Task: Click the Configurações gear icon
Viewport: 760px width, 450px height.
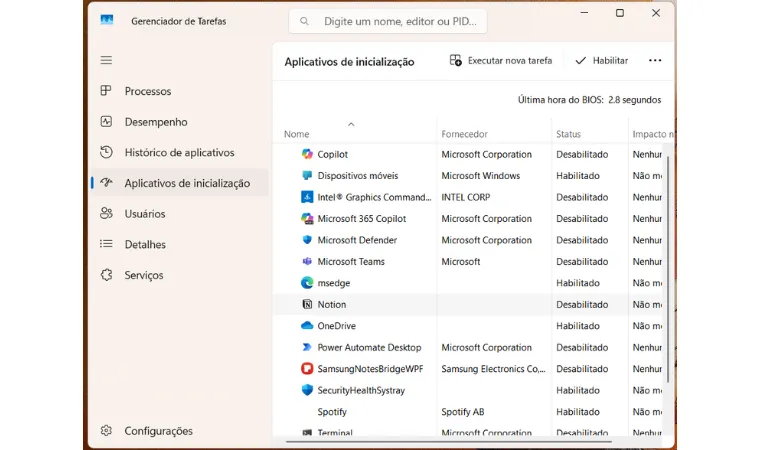Action: 106,431
